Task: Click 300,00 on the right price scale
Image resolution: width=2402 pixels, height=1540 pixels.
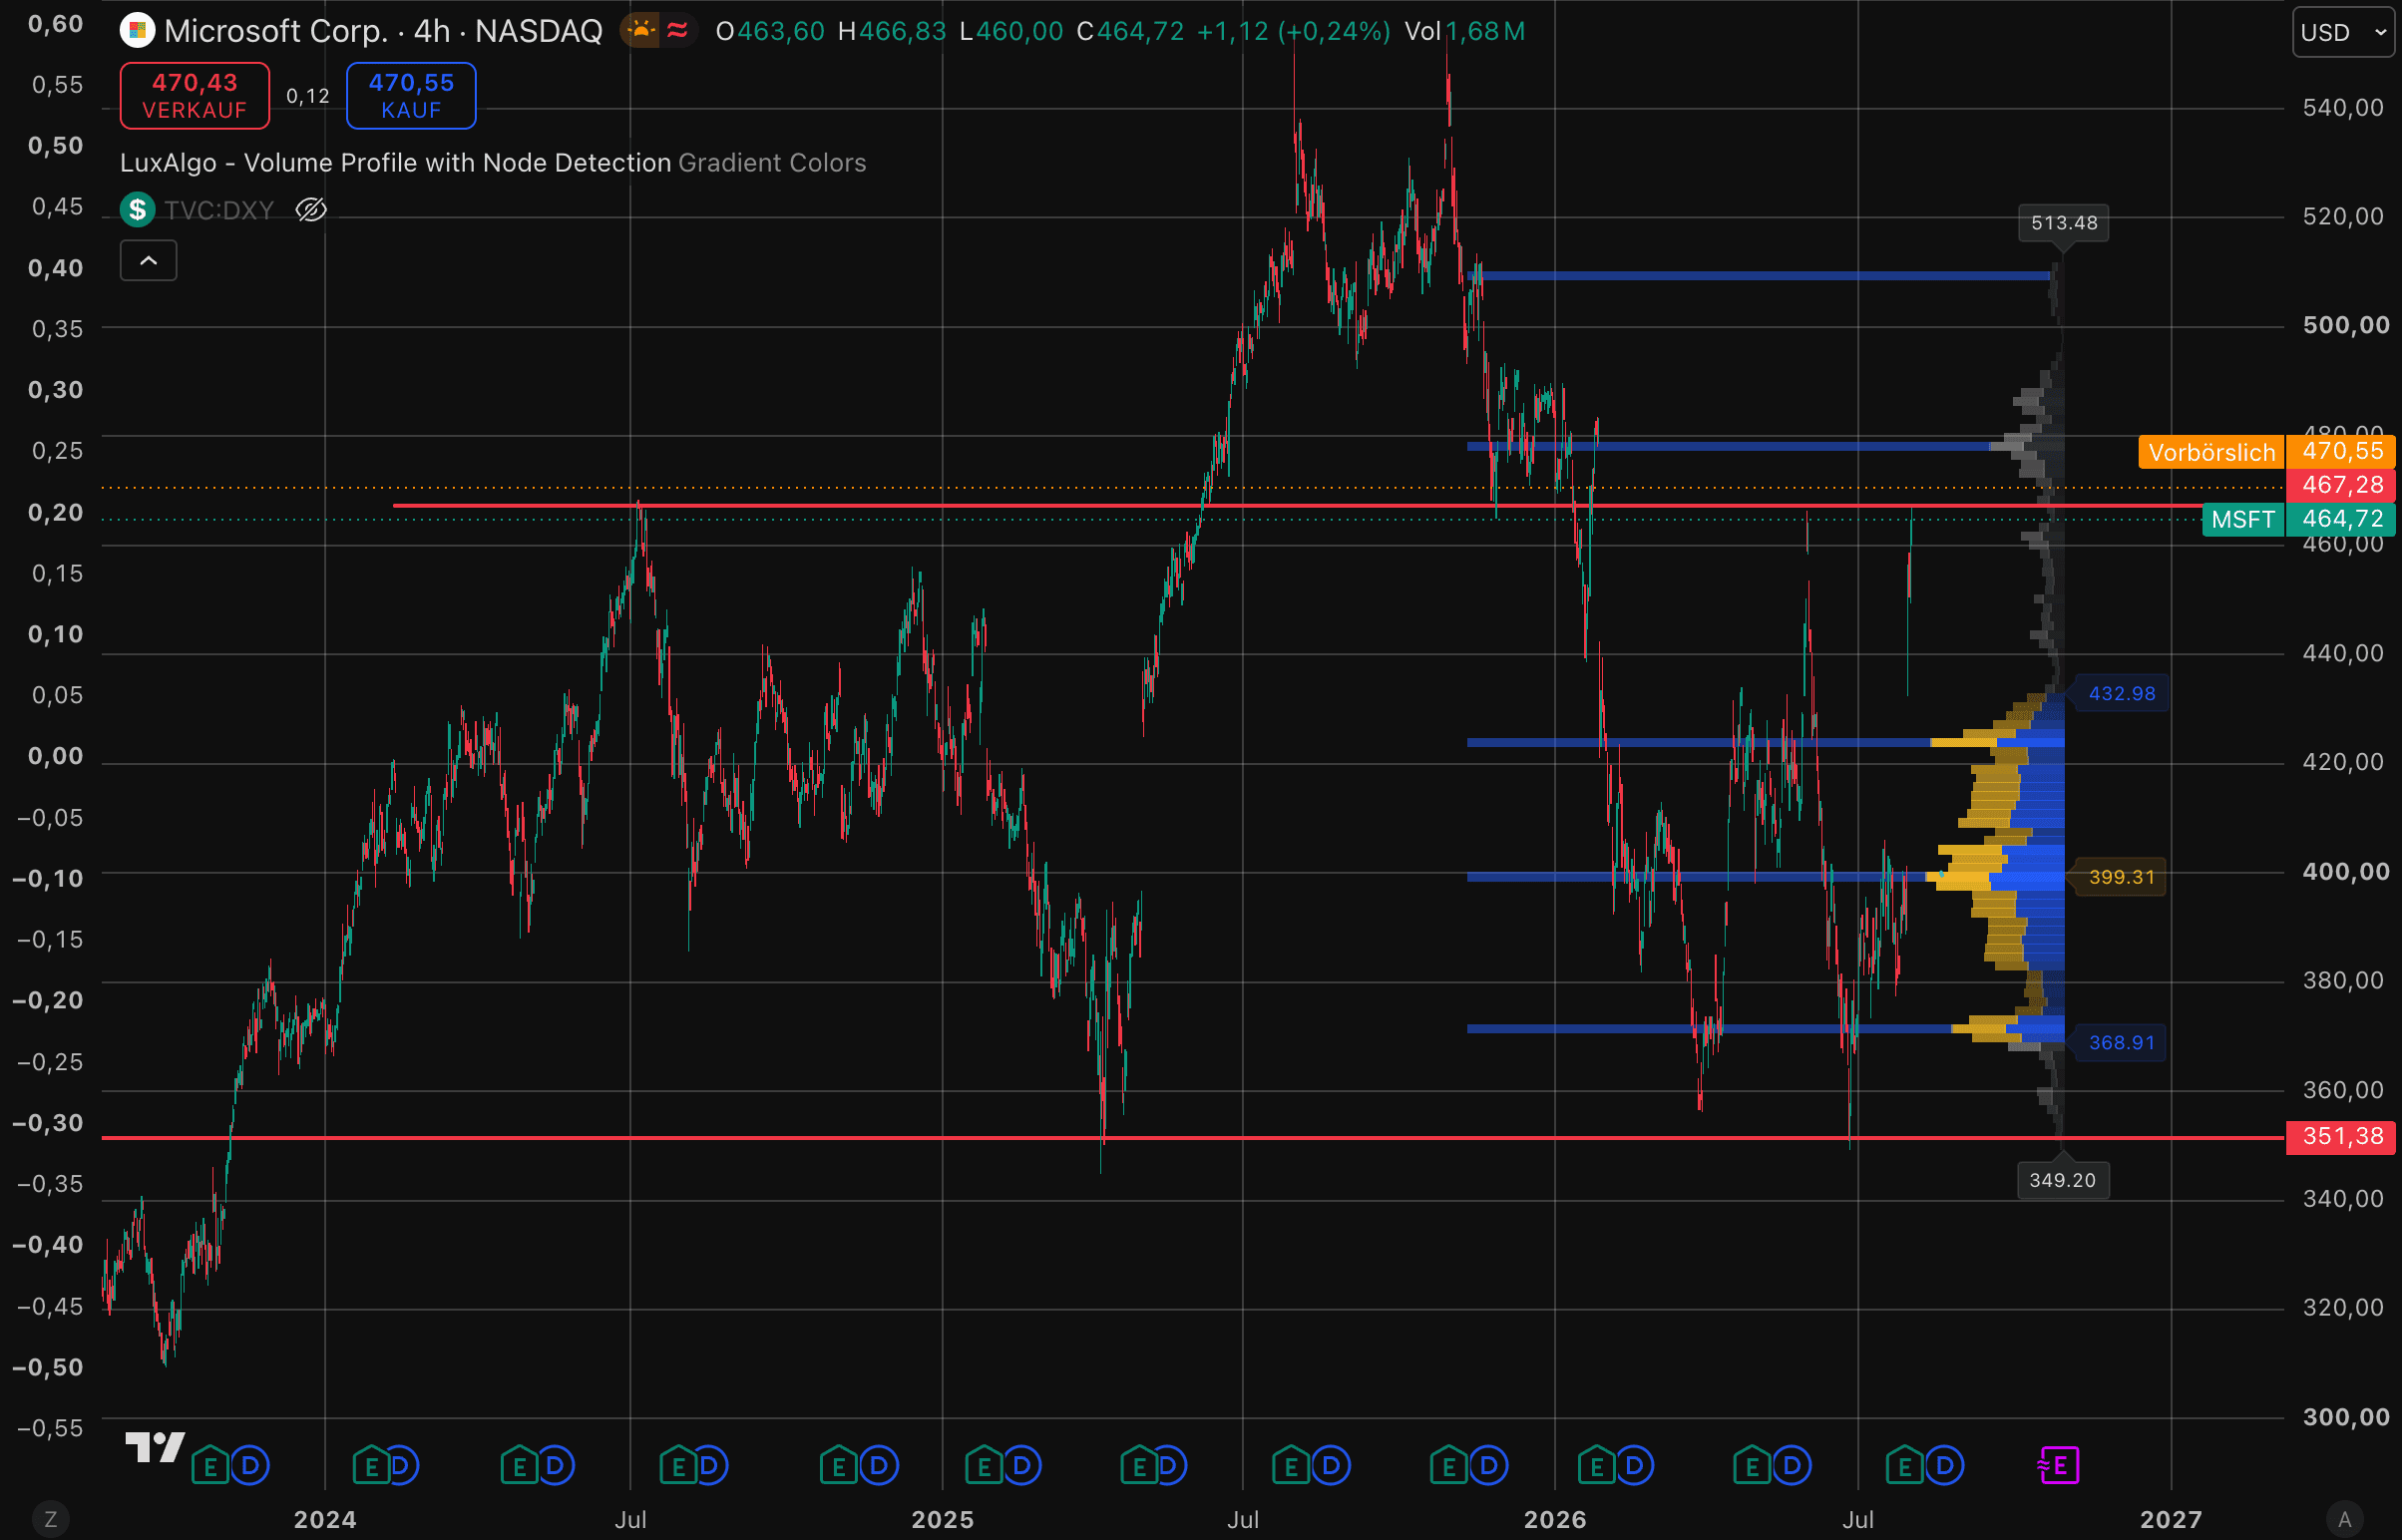Action: click(2346, 1417)
